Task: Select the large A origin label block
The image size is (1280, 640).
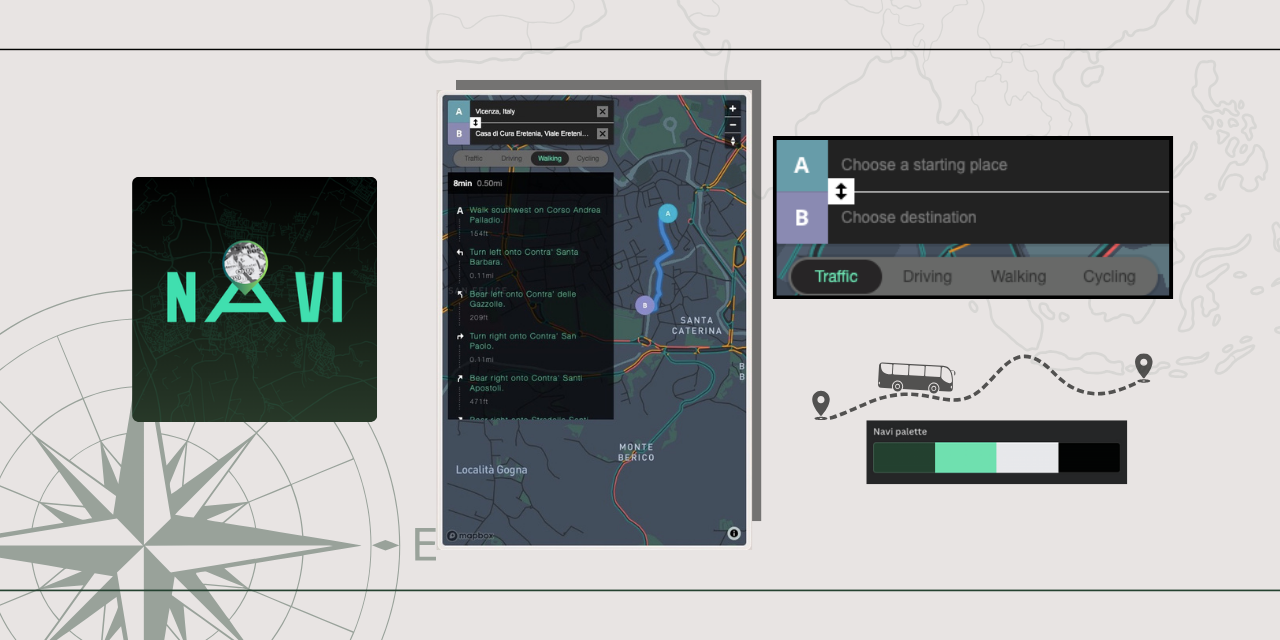Action: click(801, 165)
